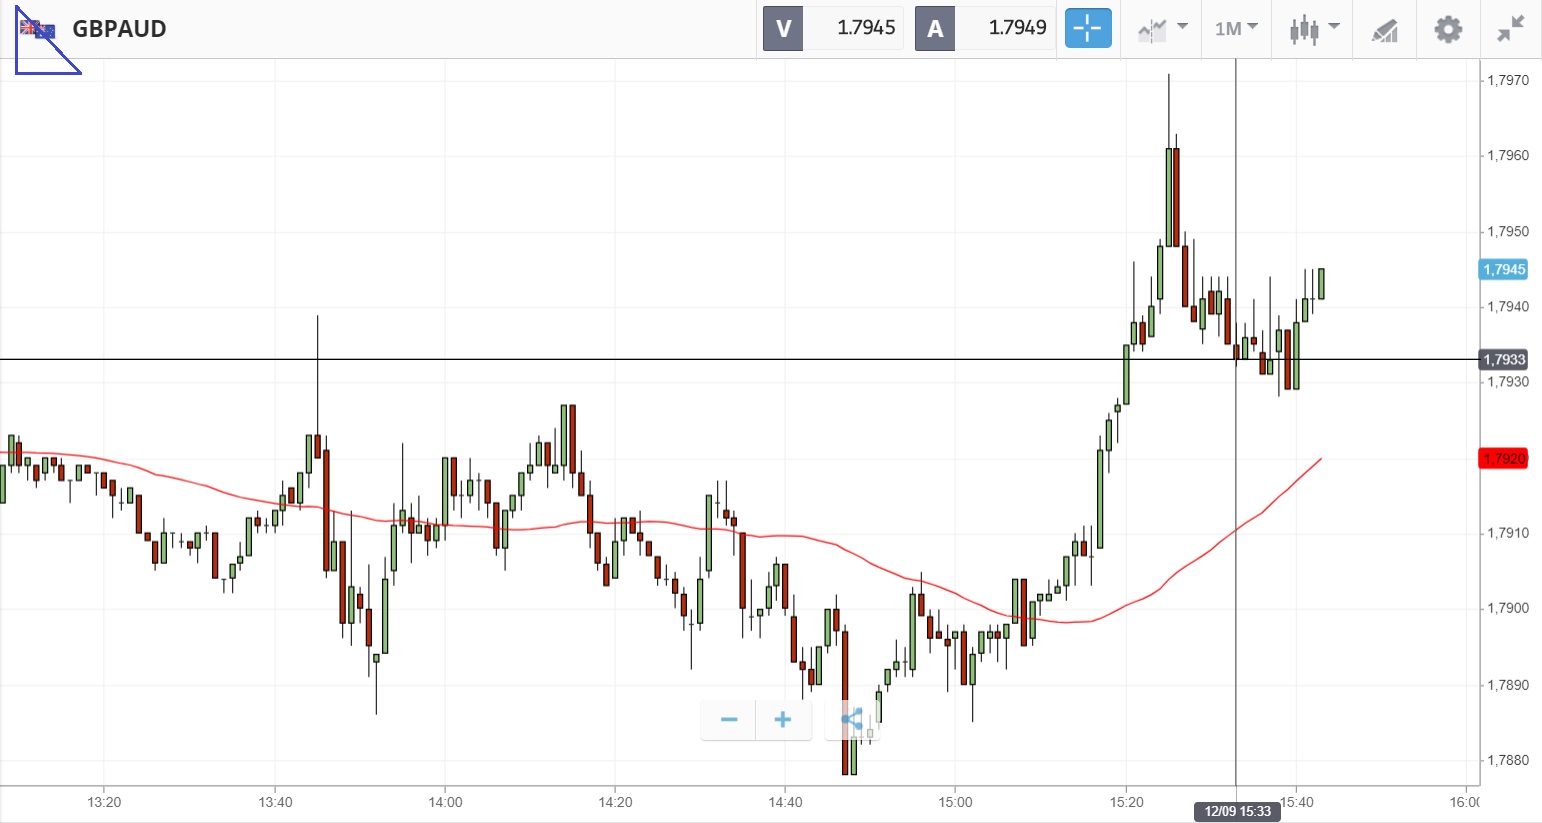Click the sell price 1.7945 in header

point(866,28)
